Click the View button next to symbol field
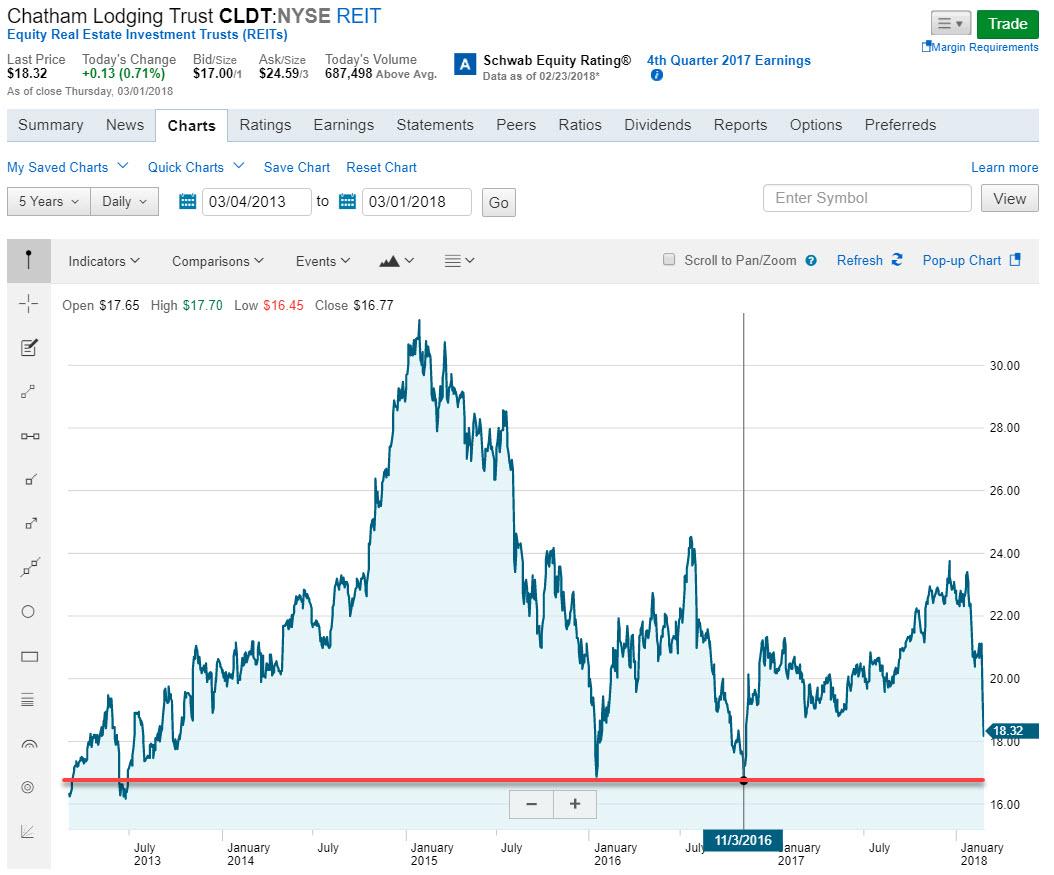This screenshot has width=1054, height=875. pyautogui.click(x=1010, y=198)
